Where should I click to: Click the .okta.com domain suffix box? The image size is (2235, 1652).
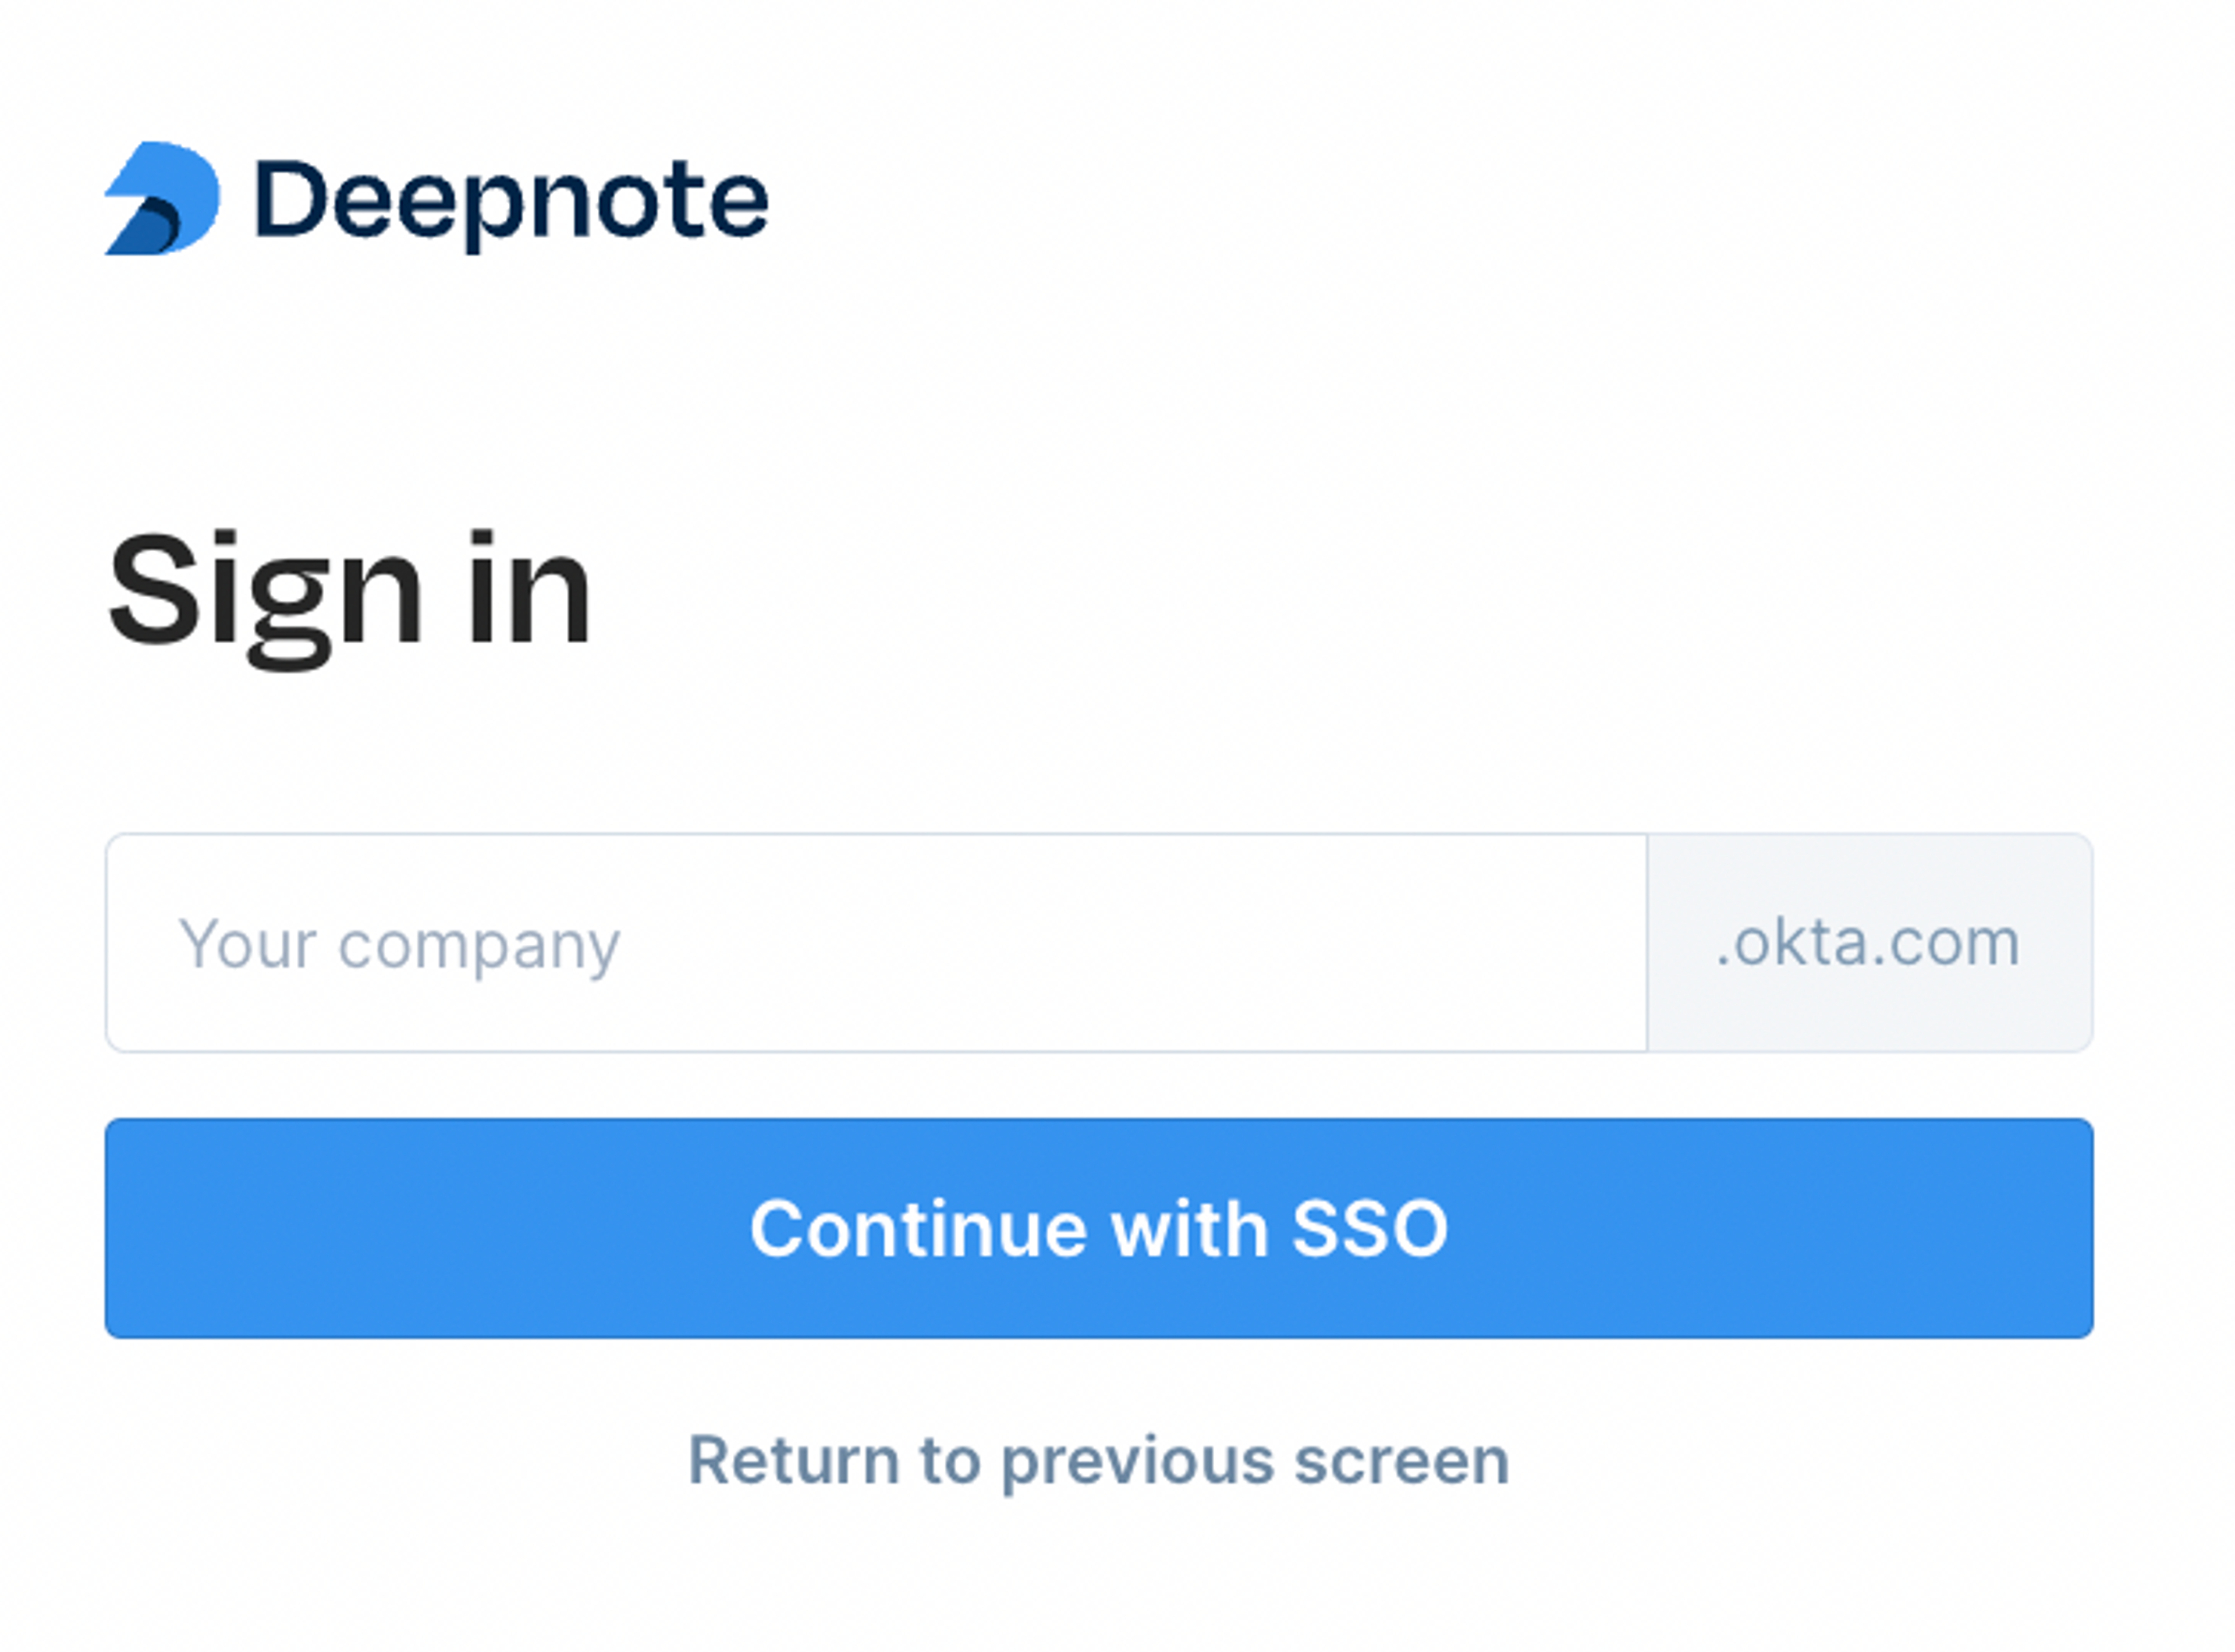(x=1868, y=943)
